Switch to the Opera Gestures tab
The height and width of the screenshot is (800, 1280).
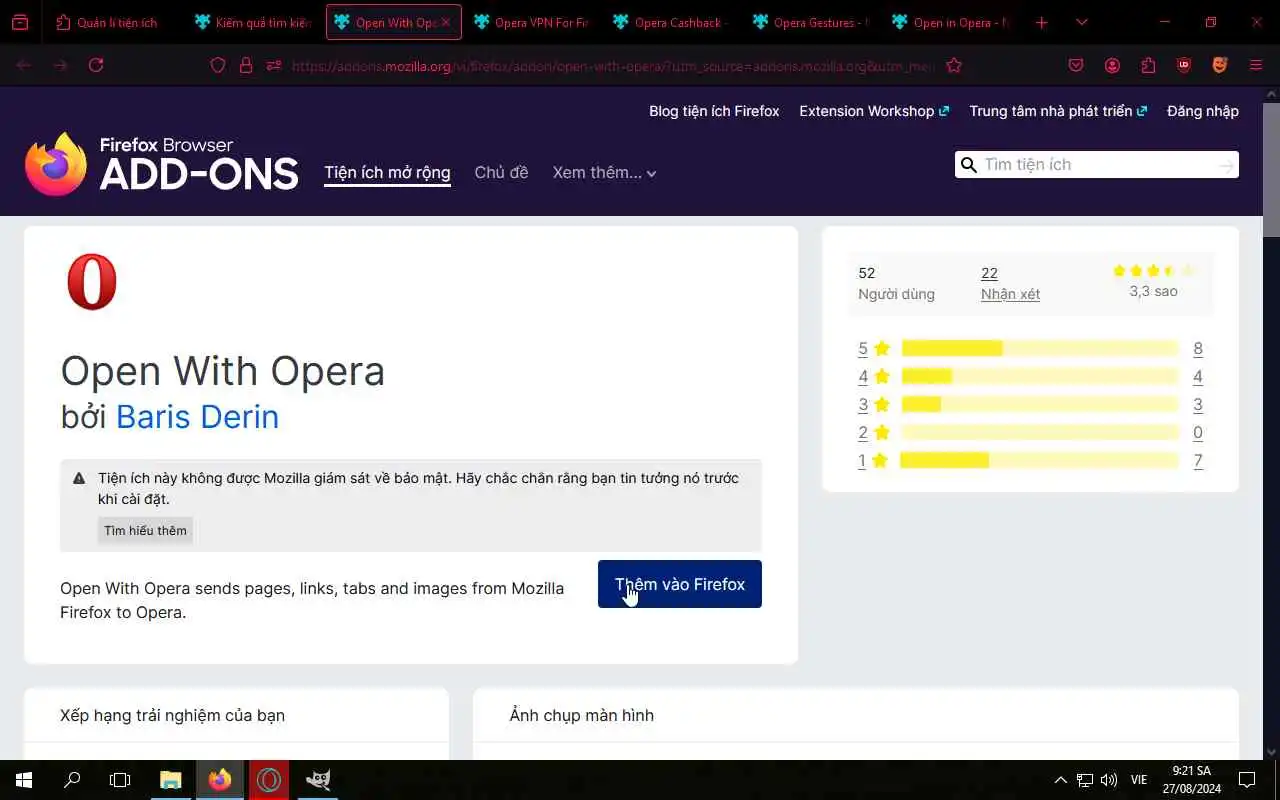coord(811,22)
